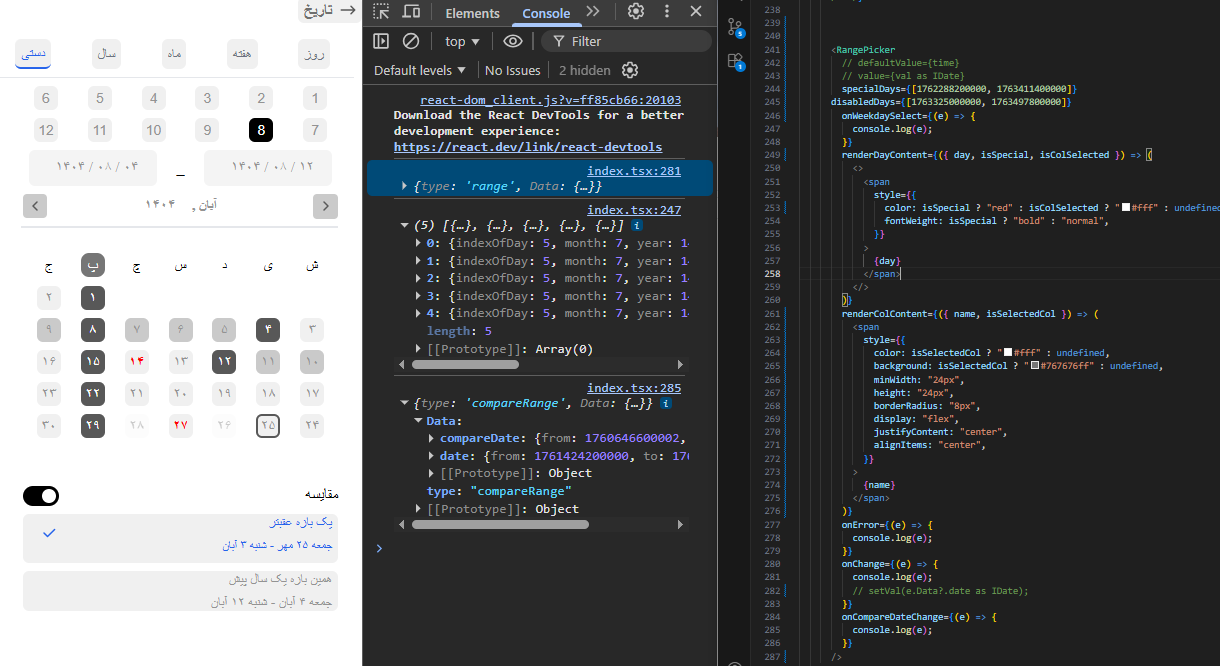Choose the 8 quick-number button
The height and width of the screenshot is (666, 1220).
(x=261, y=130)
